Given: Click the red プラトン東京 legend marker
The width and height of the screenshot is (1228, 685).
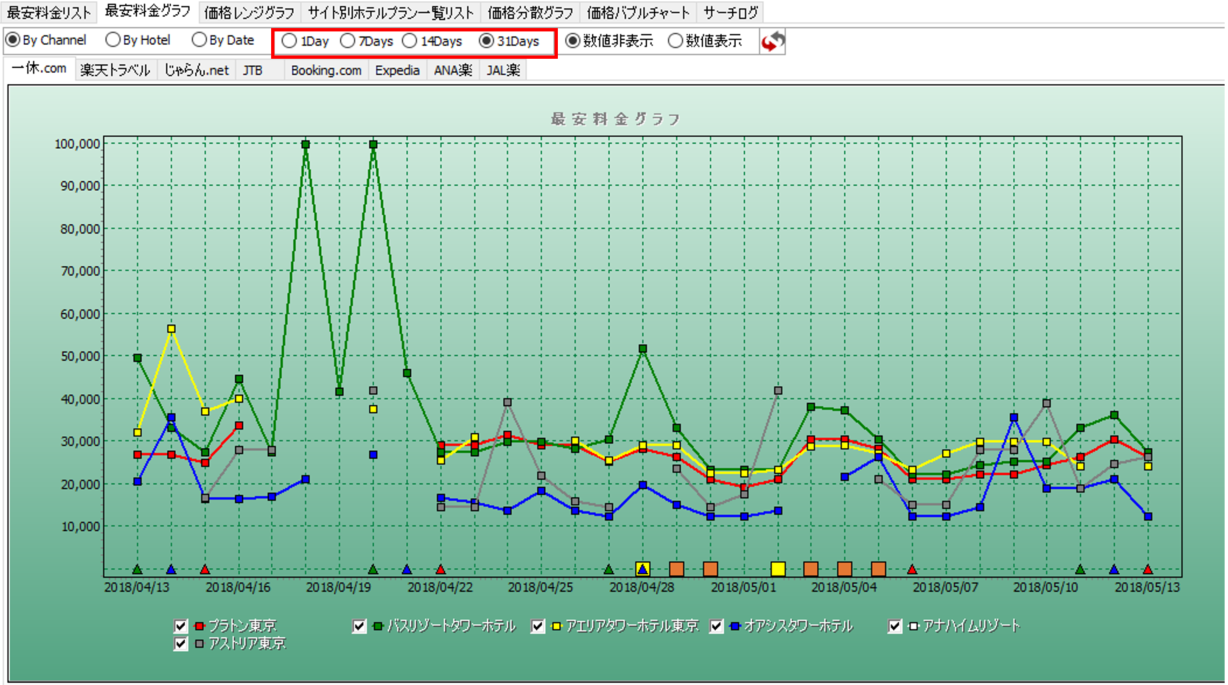Looking at the screenshot, I should [x=200, y=627].
